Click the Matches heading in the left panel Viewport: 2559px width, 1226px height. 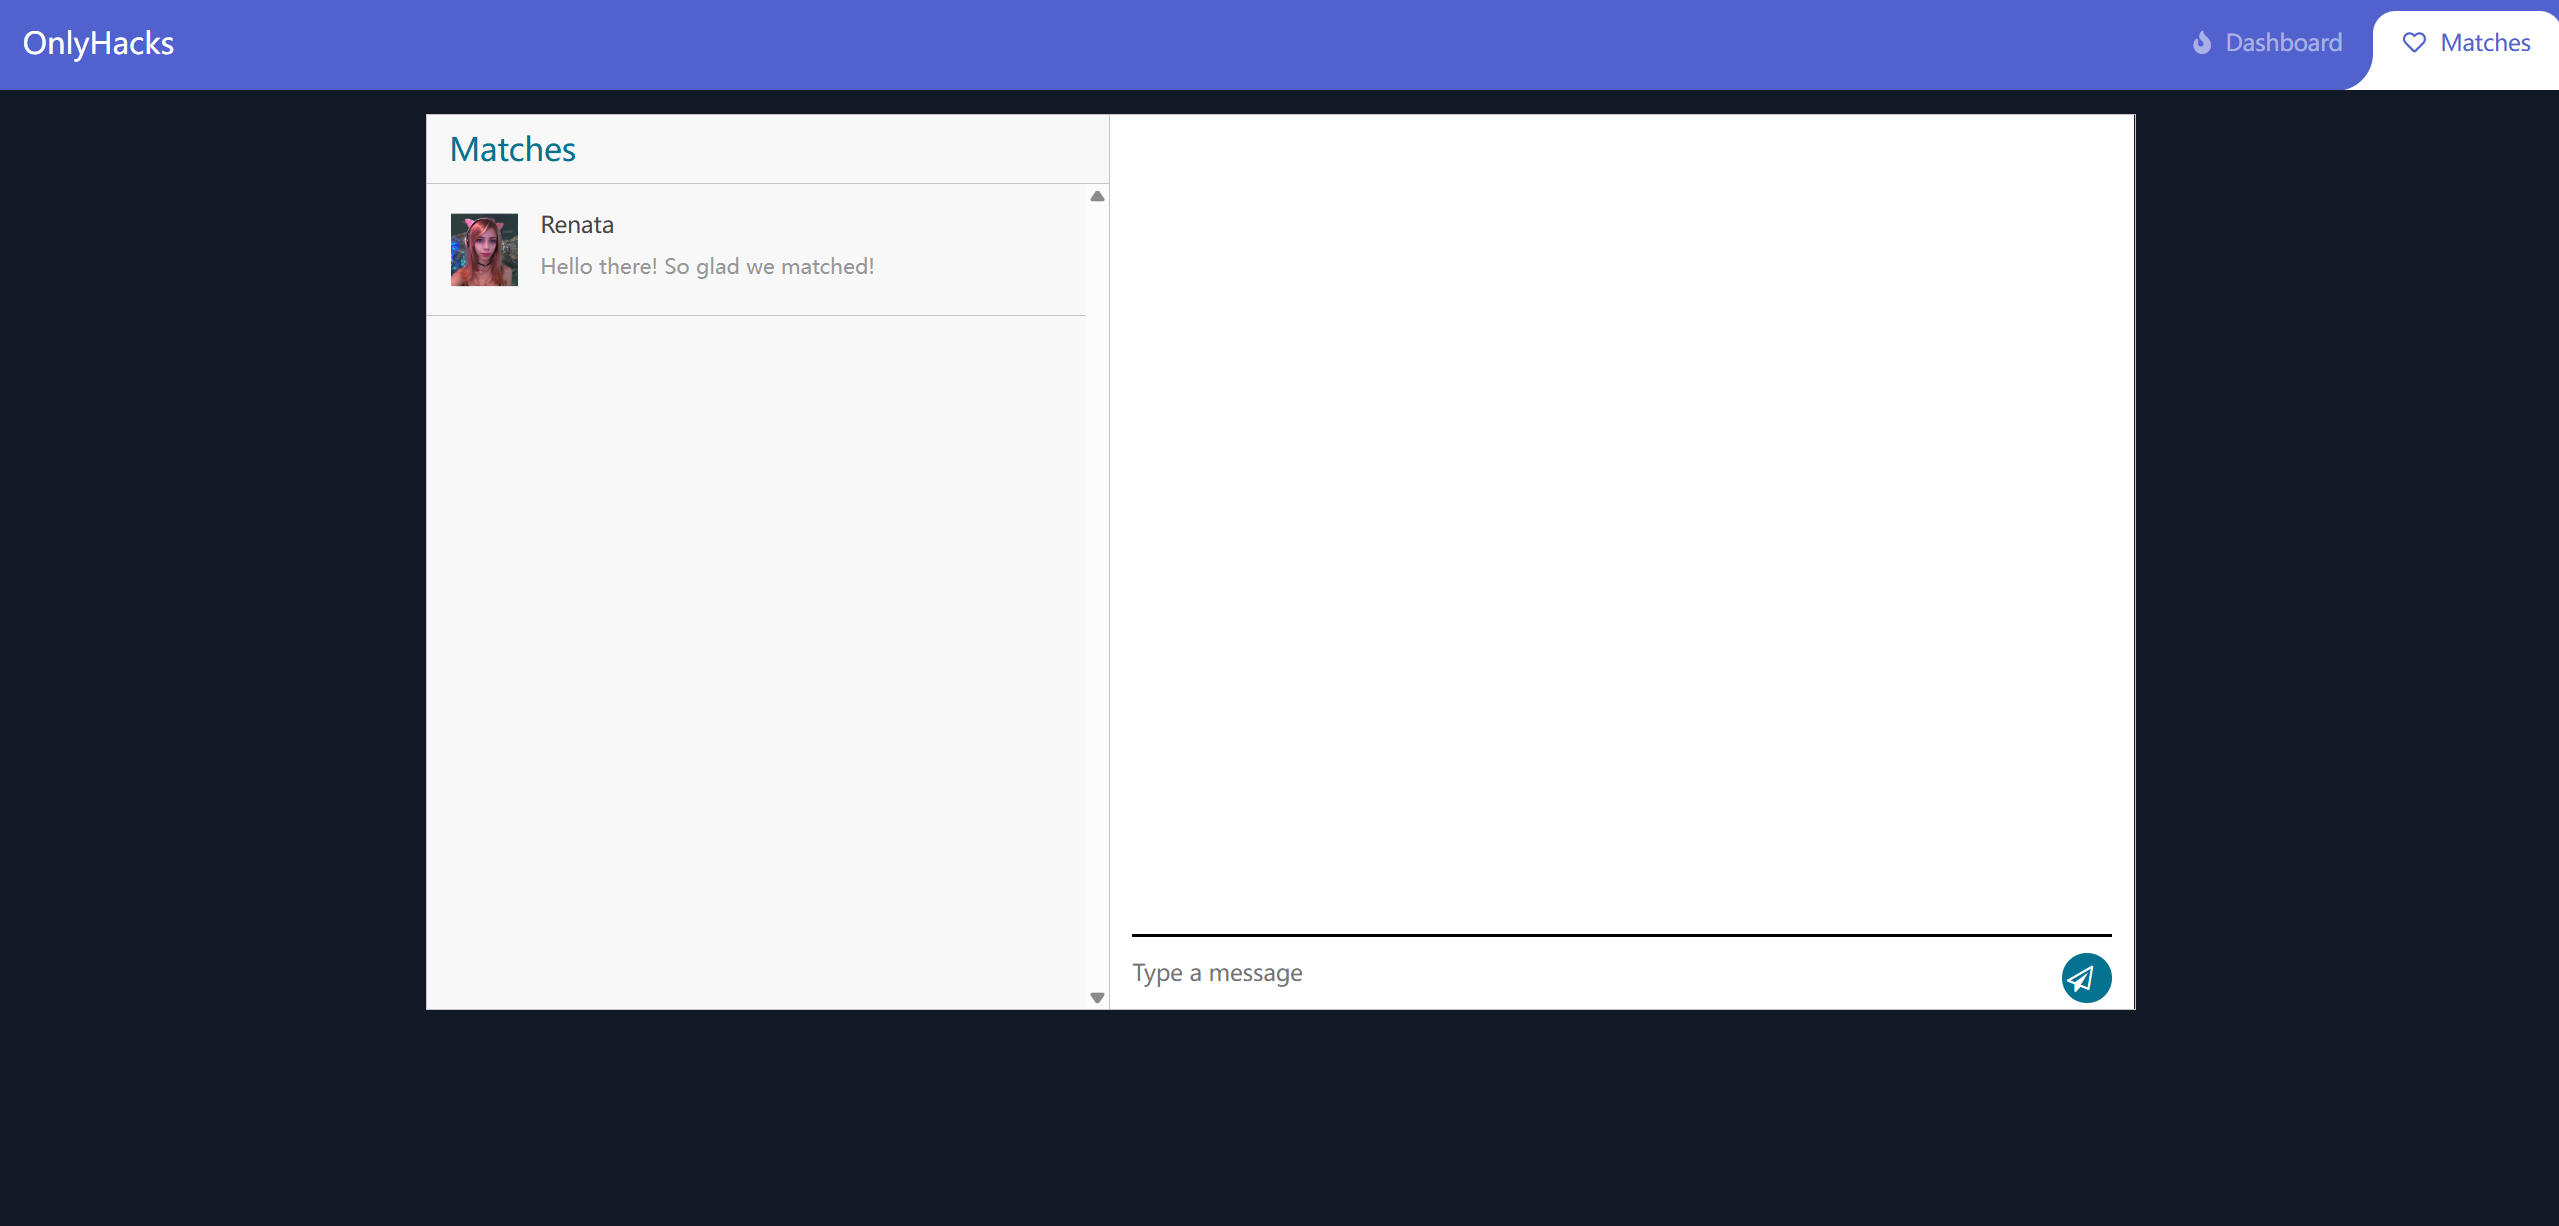click(513, 150)
